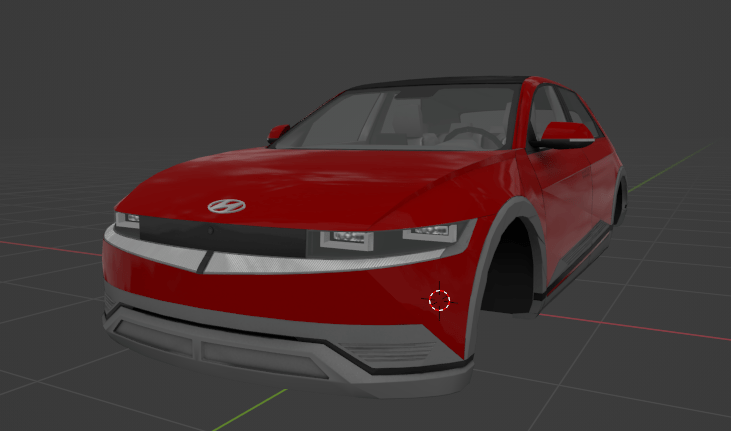Select the windshield glass

(396, 119)
